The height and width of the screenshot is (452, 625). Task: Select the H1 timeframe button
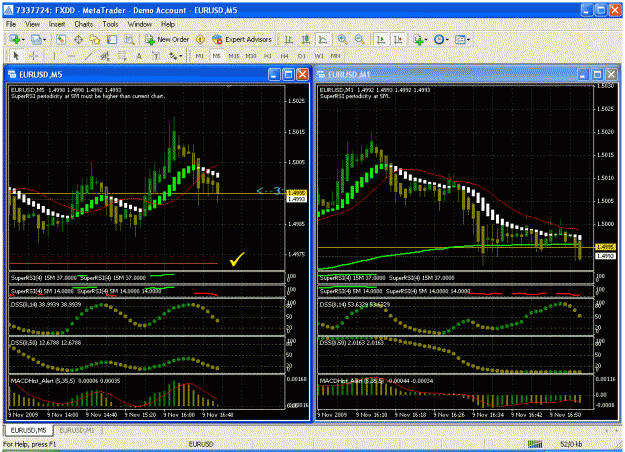coord(268,56)
